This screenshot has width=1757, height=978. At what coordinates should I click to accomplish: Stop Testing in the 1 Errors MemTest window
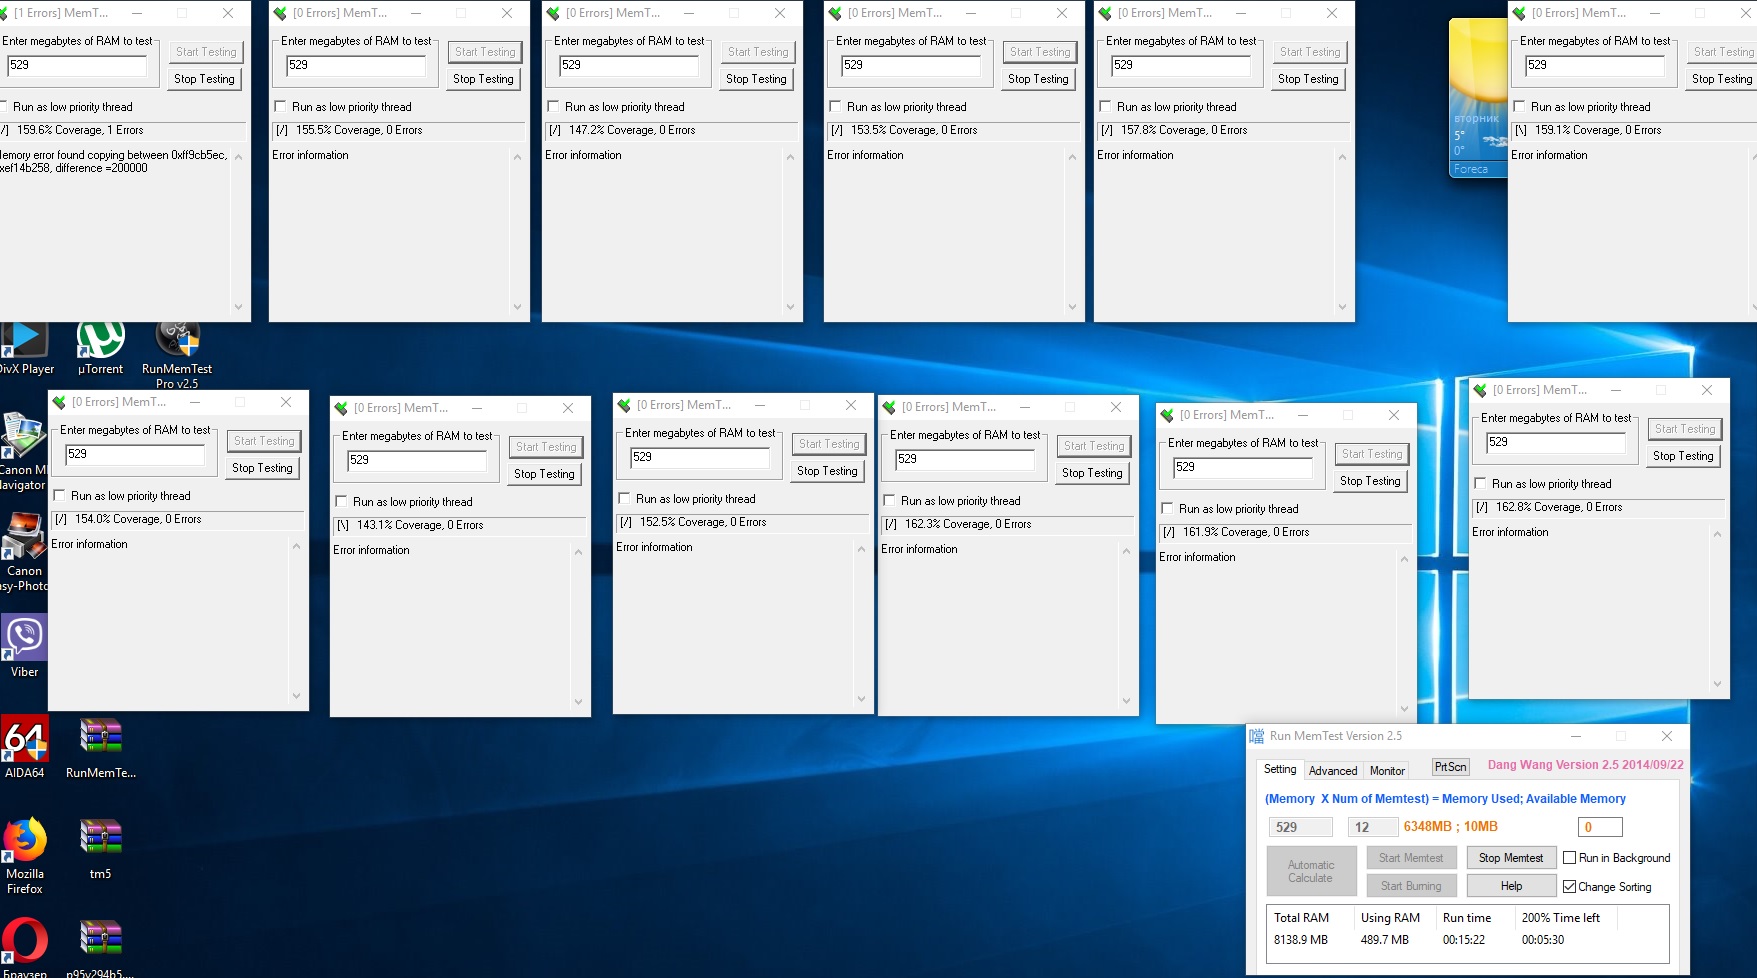(x=204, y=79)
